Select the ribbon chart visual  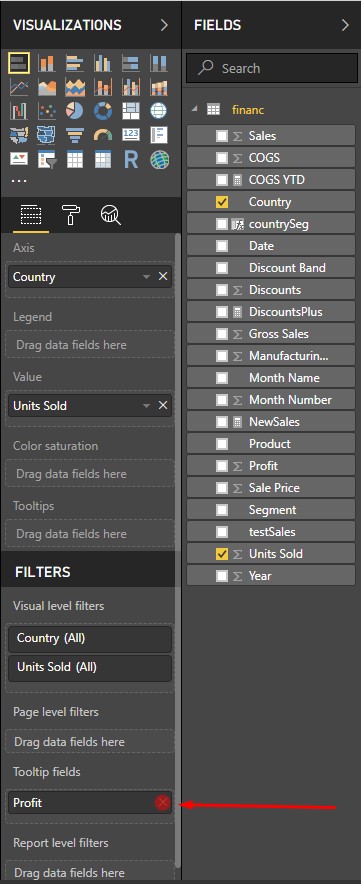159,87
